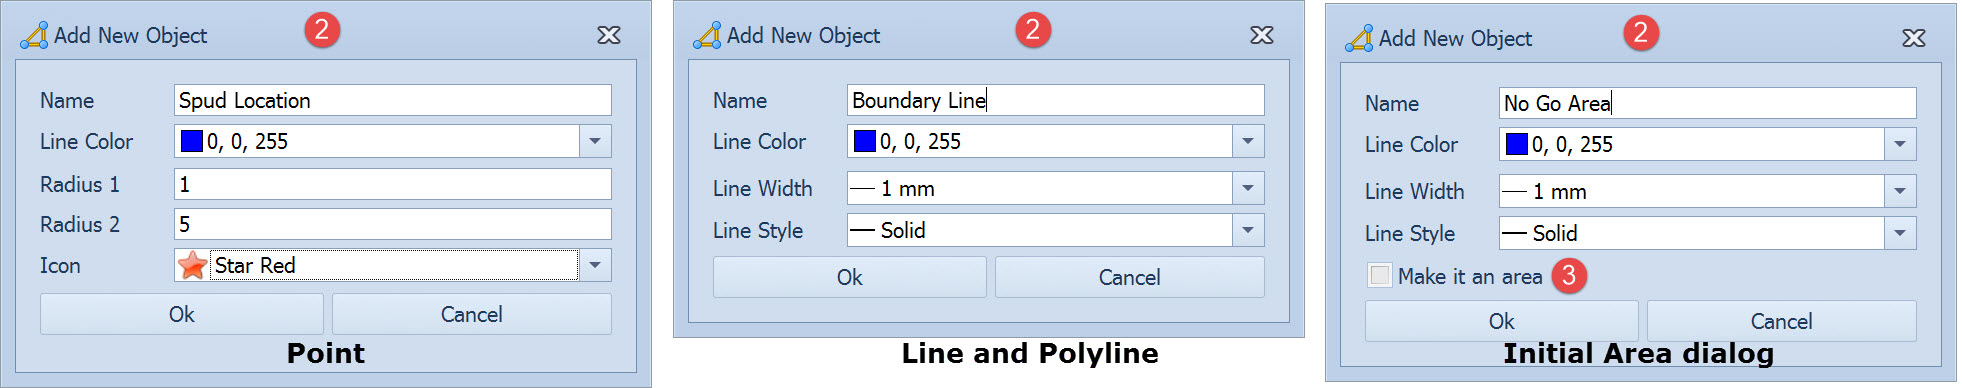Expand Line Width dropdown in Boundary Line dialog
The image size is (1962, 388).
click(1248, 188)
